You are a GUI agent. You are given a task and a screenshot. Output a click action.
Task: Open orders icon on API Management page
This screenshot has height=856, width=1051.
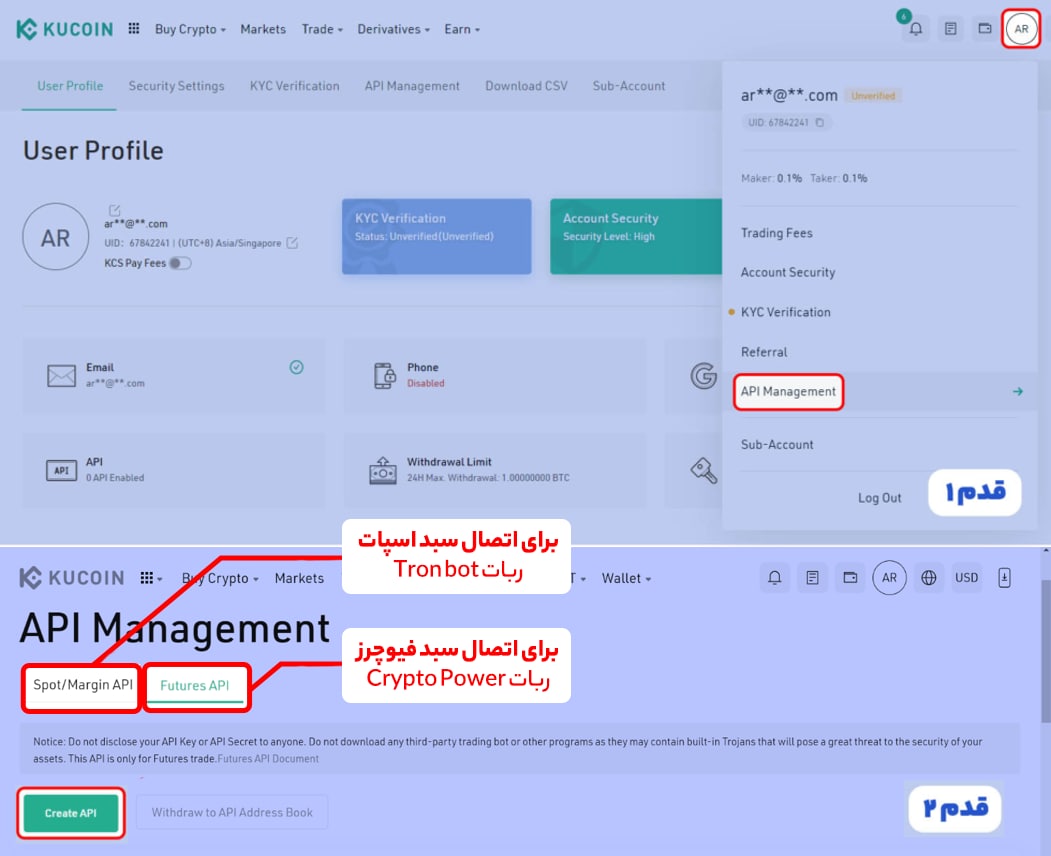coord(812,577)
